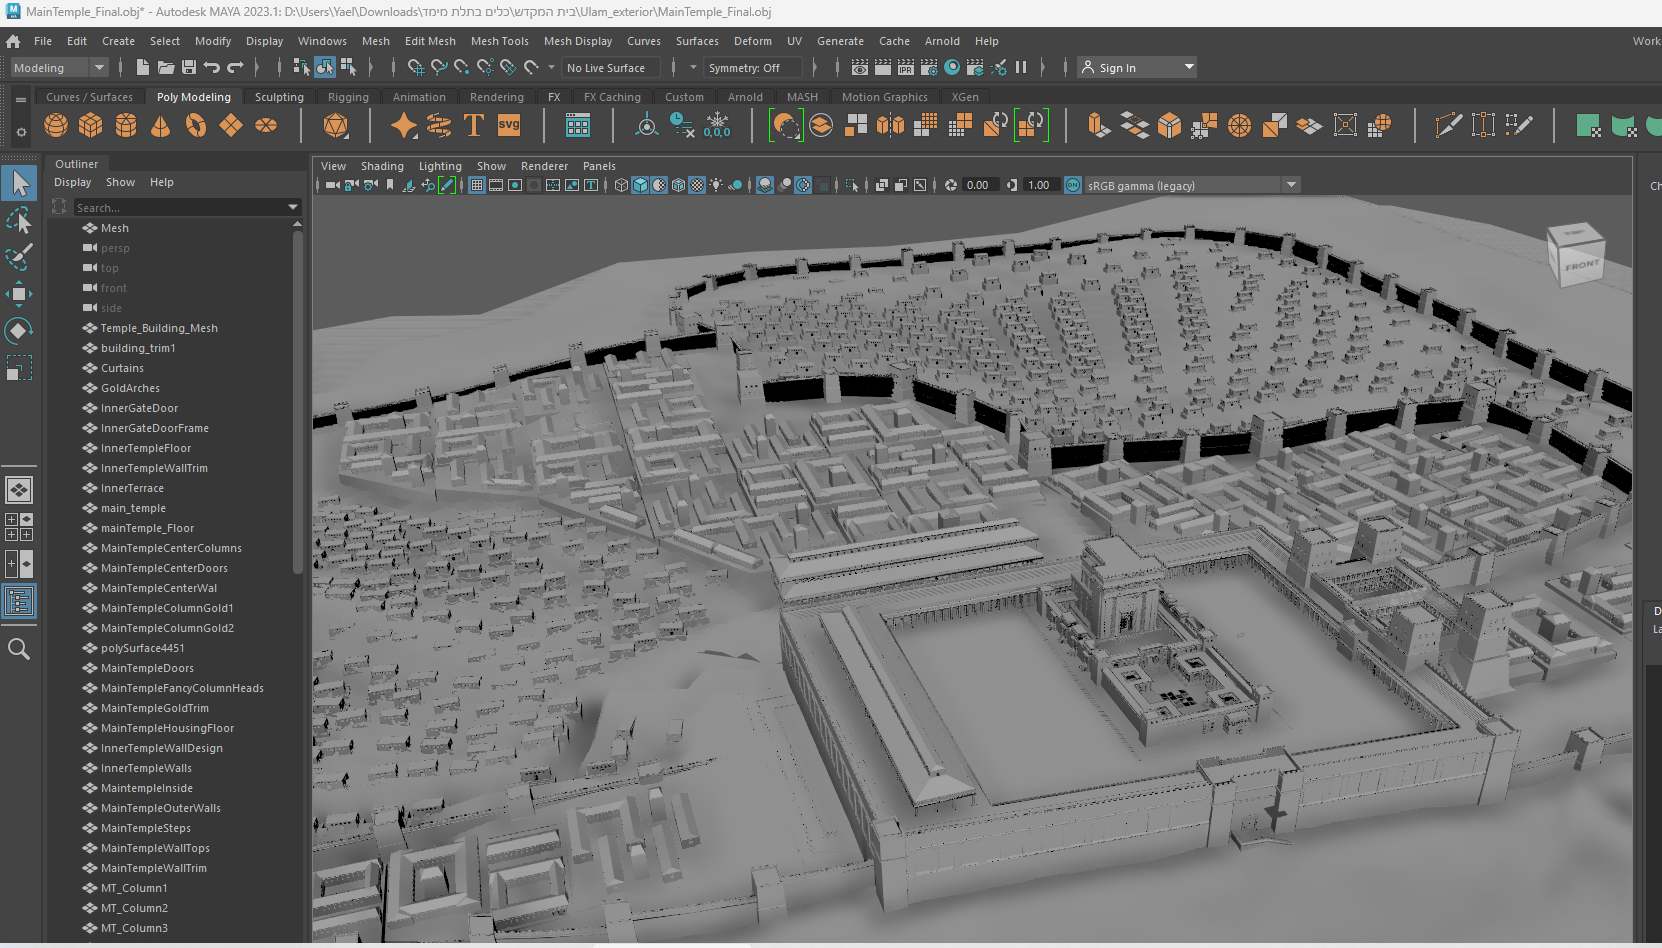Select the snap to grid magnet icon
Image resolution: width=1662 pixels, height=948 pixels.
(415, 67)
